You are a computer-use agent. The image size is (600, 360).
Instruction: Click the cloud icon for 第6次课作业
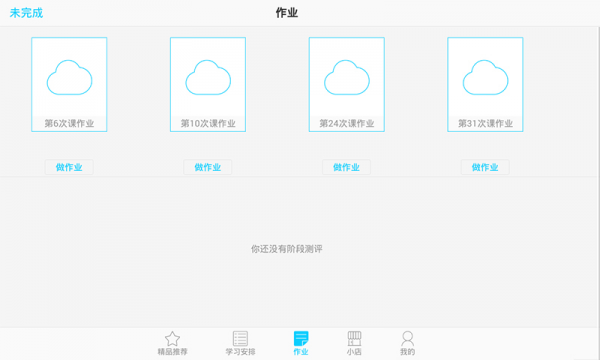69,77
